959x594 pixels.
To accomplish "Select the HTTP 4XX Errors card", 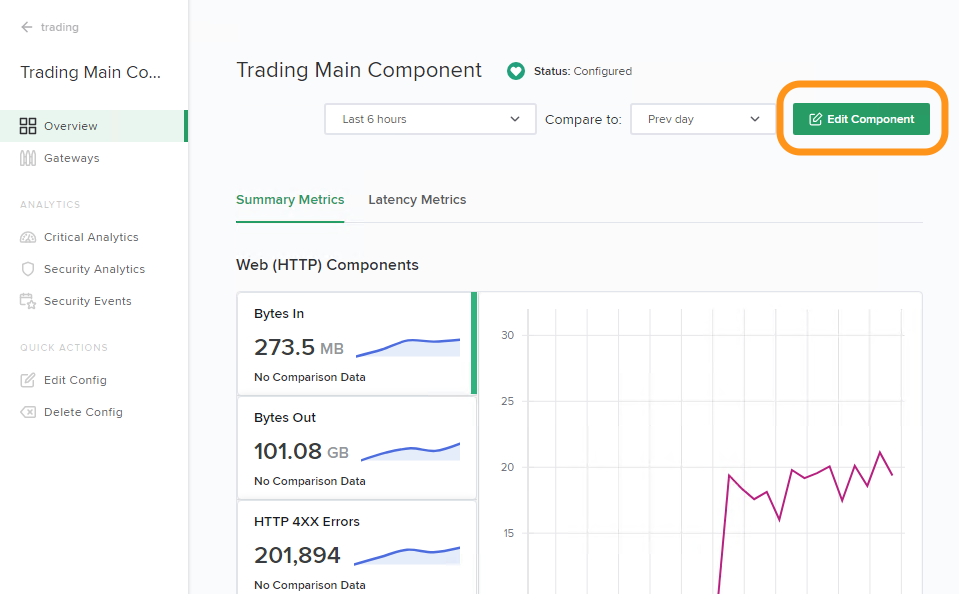I will pyautogui.click(x=357, y=548).
